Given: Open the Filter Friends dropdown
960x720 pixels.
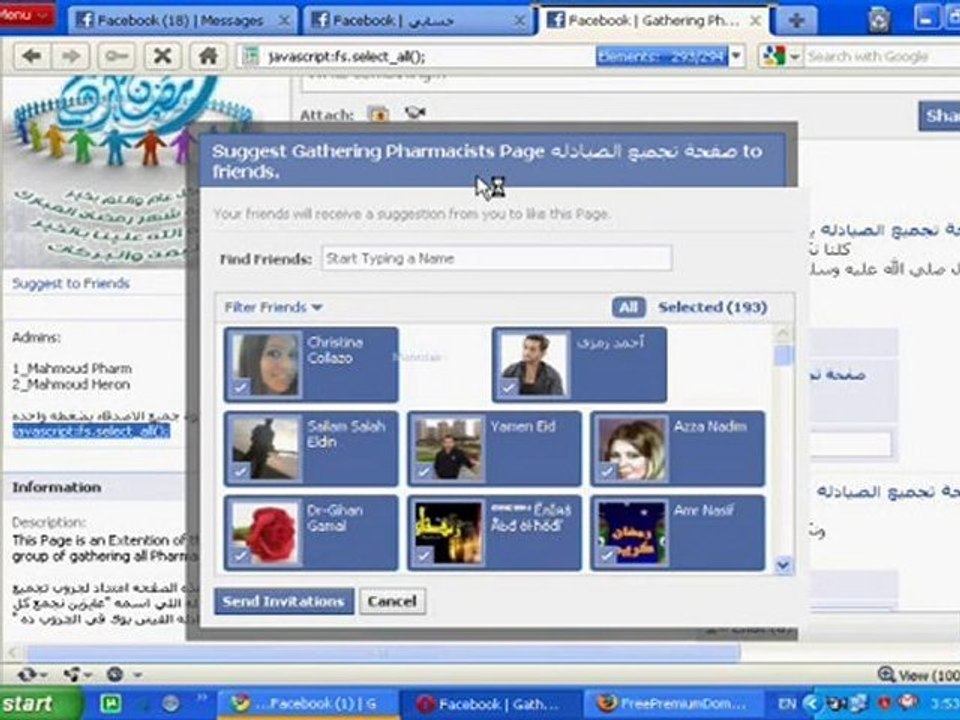Looking at the screenshot, I should point(273,307).
